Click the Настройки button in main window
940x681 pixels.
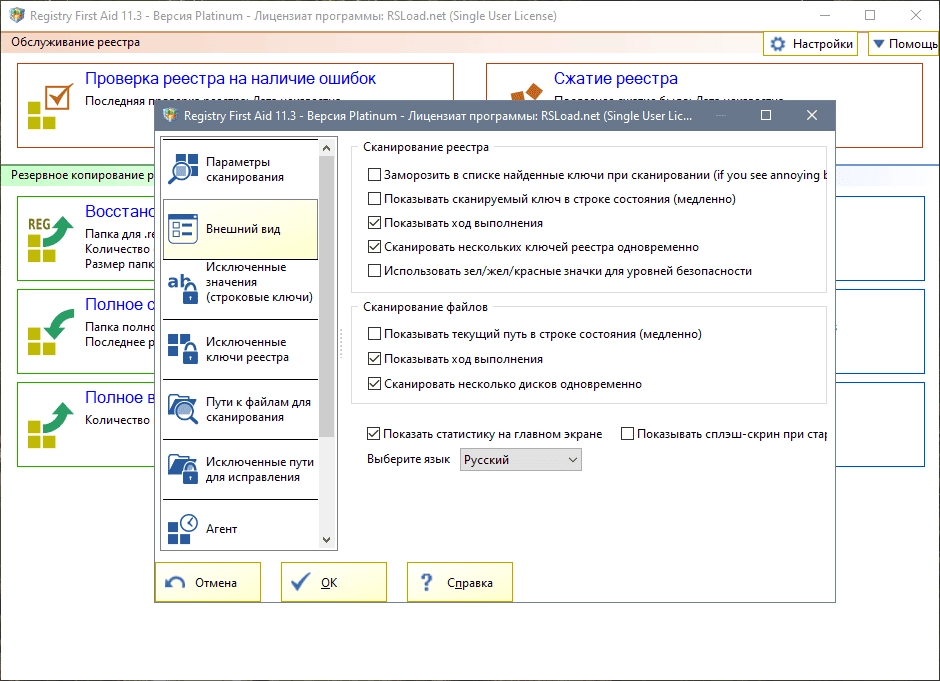click(811, 44)
